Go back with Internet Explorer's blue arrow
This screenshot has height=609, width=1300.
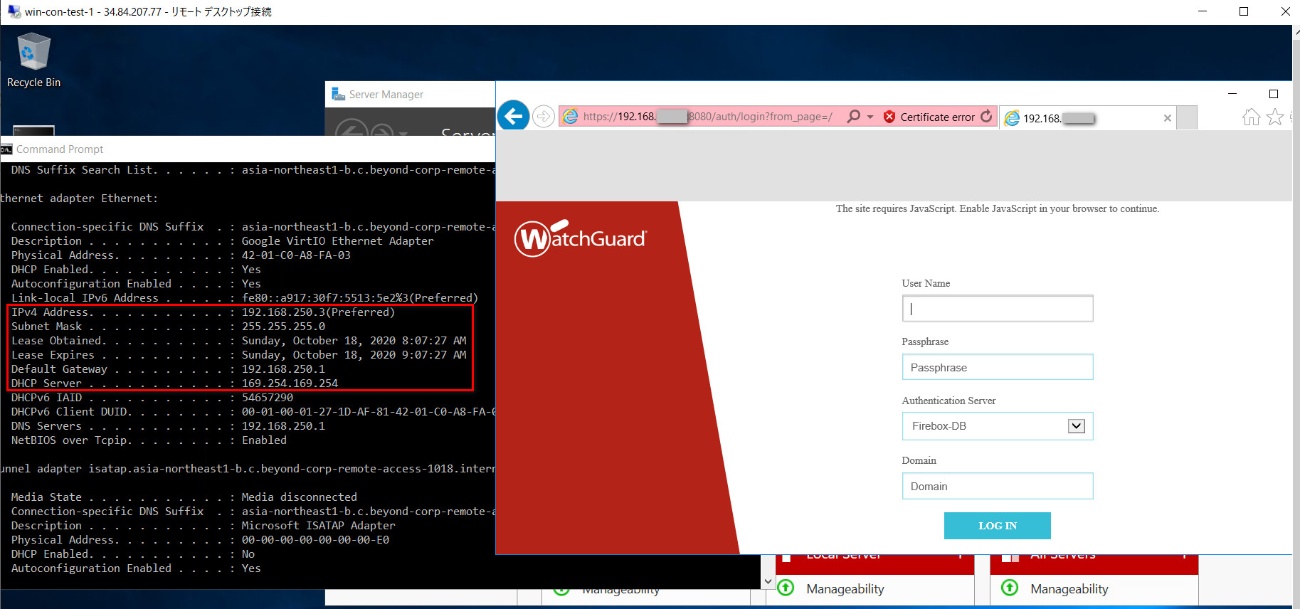pyautogui.click(x=513, y=116)
